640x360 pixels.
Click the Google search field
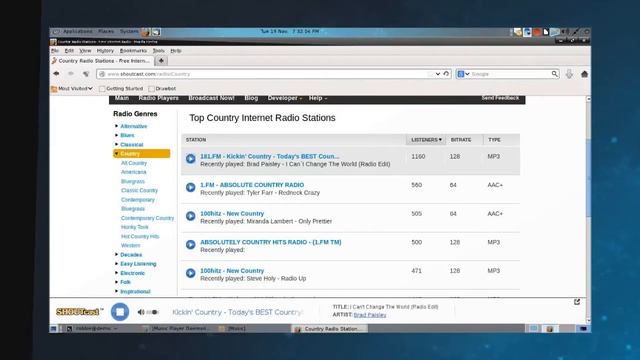(x=510, y=74)
